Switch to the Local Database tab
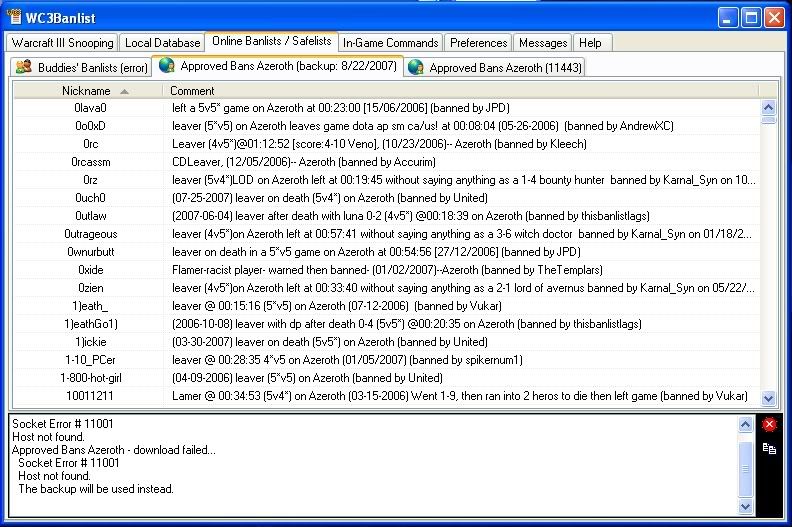Viewport: 792px width, 527px height. [163, 43]
